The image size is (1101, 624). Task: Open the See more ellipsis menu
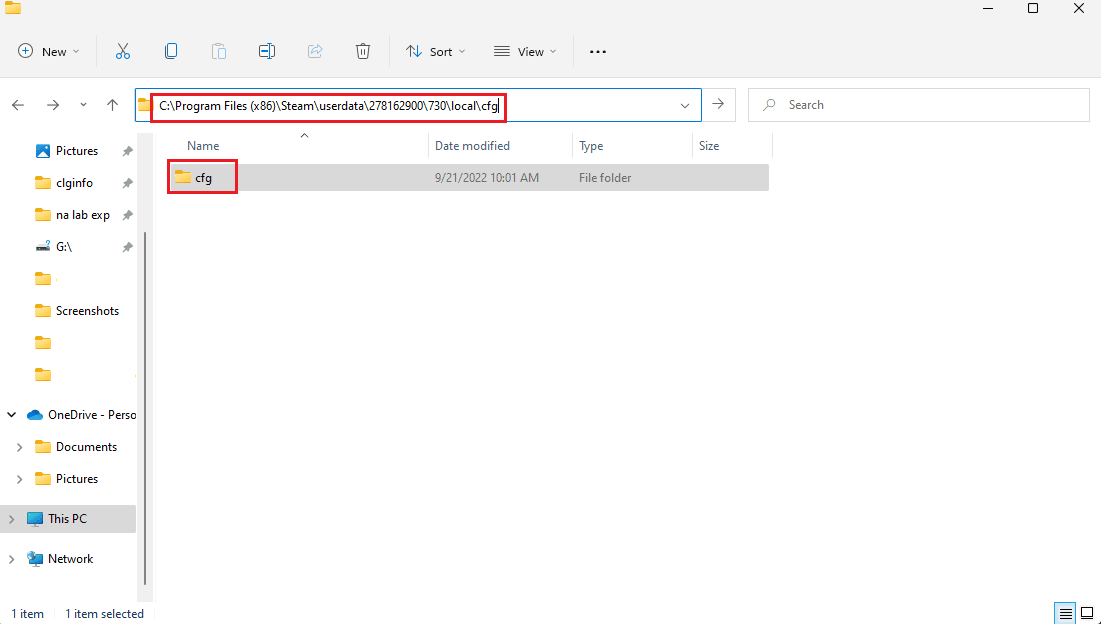click(598, 51)
